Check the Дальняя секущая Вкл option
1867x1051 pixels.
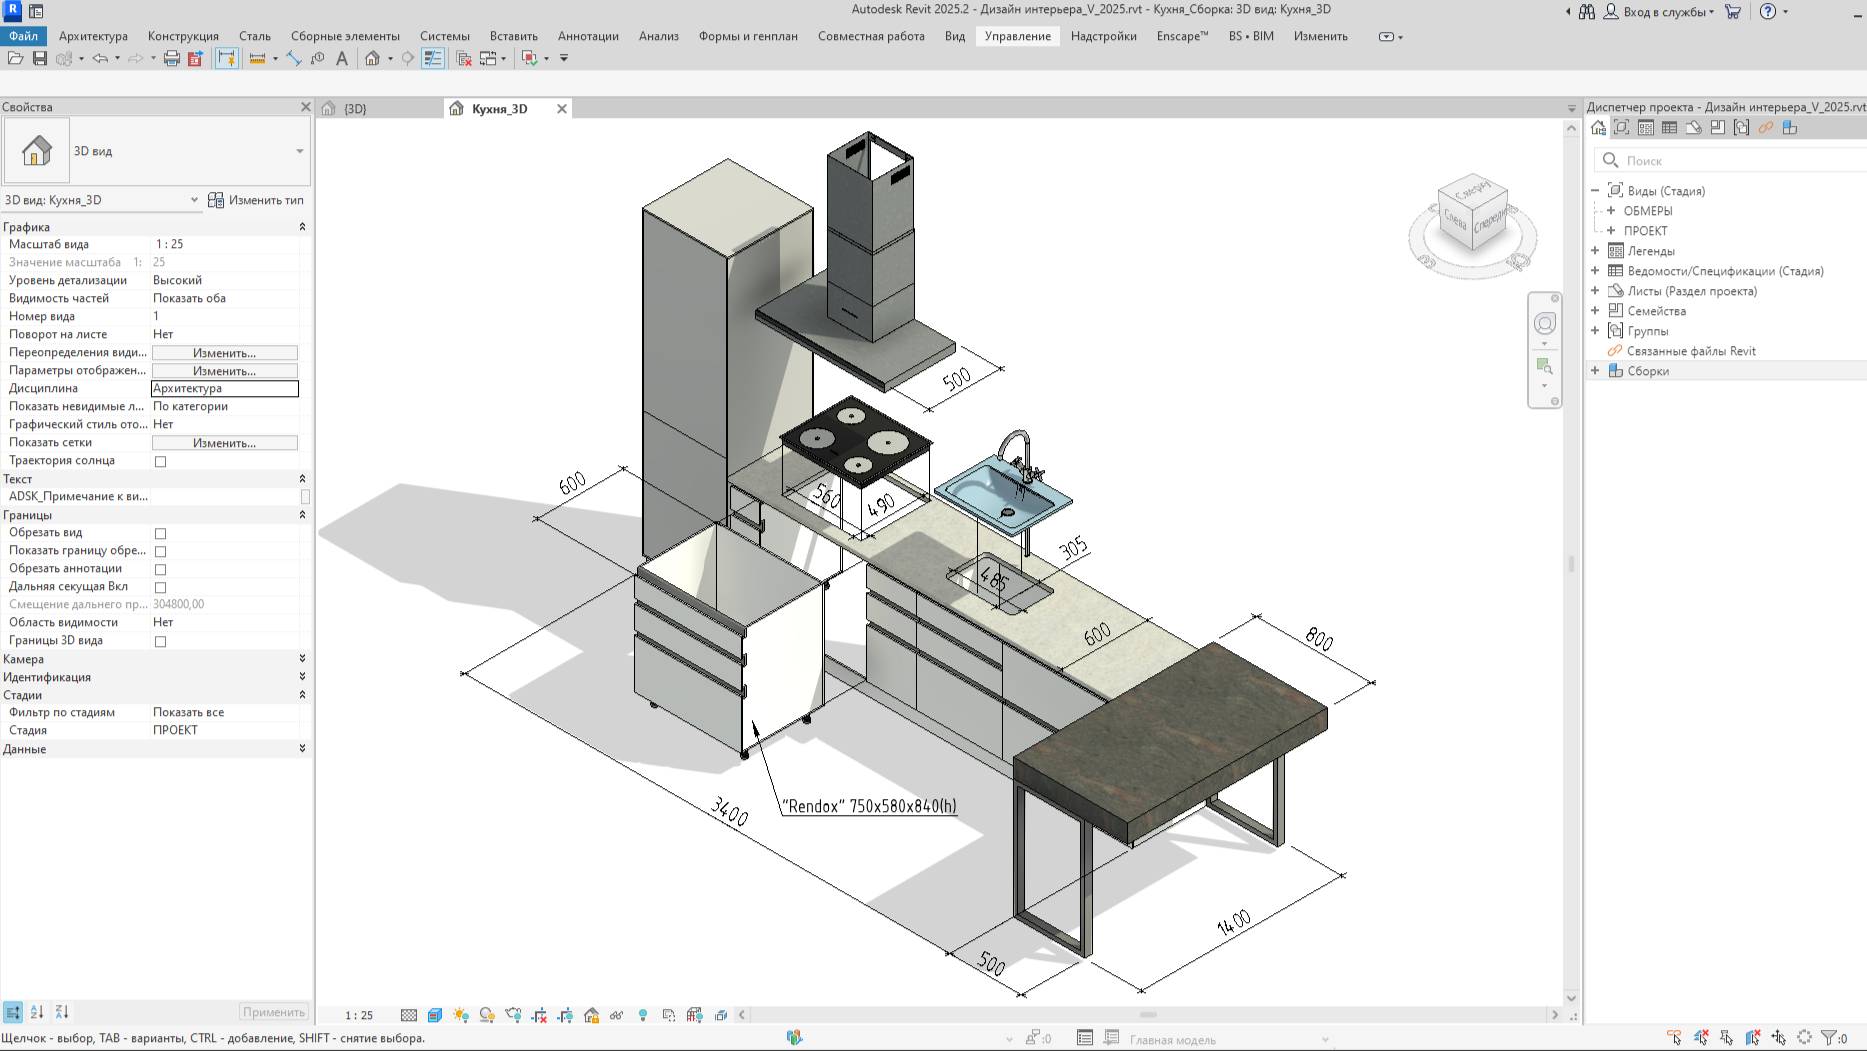(x=161, y=587)
